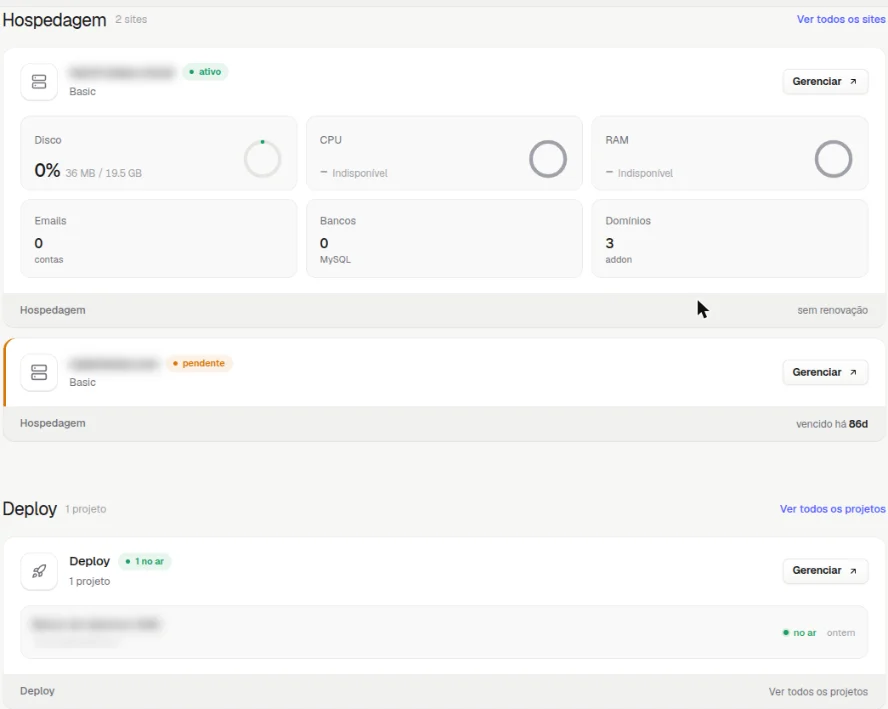
Task: Click the 'ontem' timestamp text
Action: 840,633
